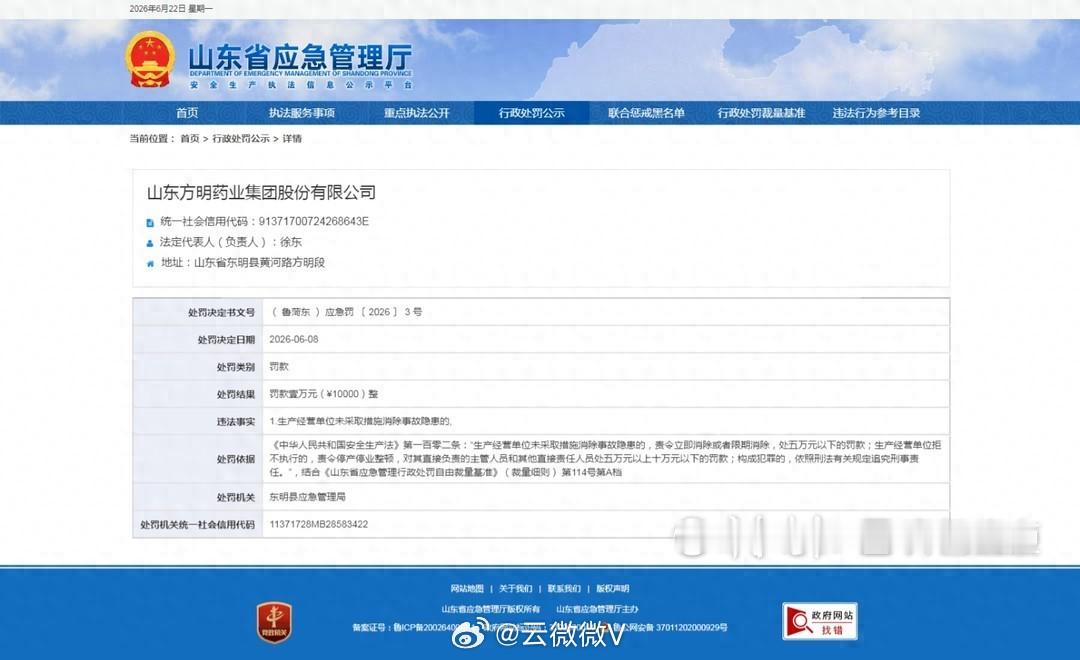Open the 关于我们 footer link
Viewport: 1080px width, 660px height.
516,589
